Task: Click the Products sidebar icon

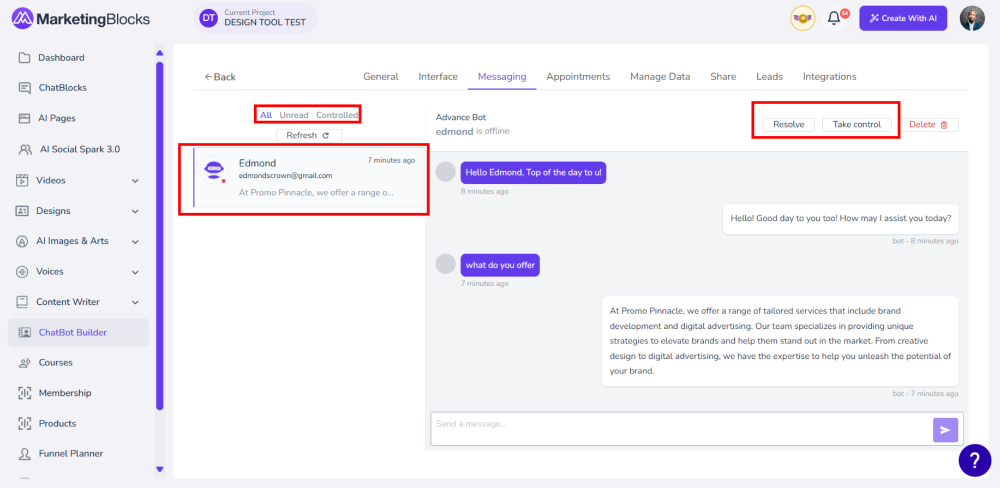Action: [24, 424]
